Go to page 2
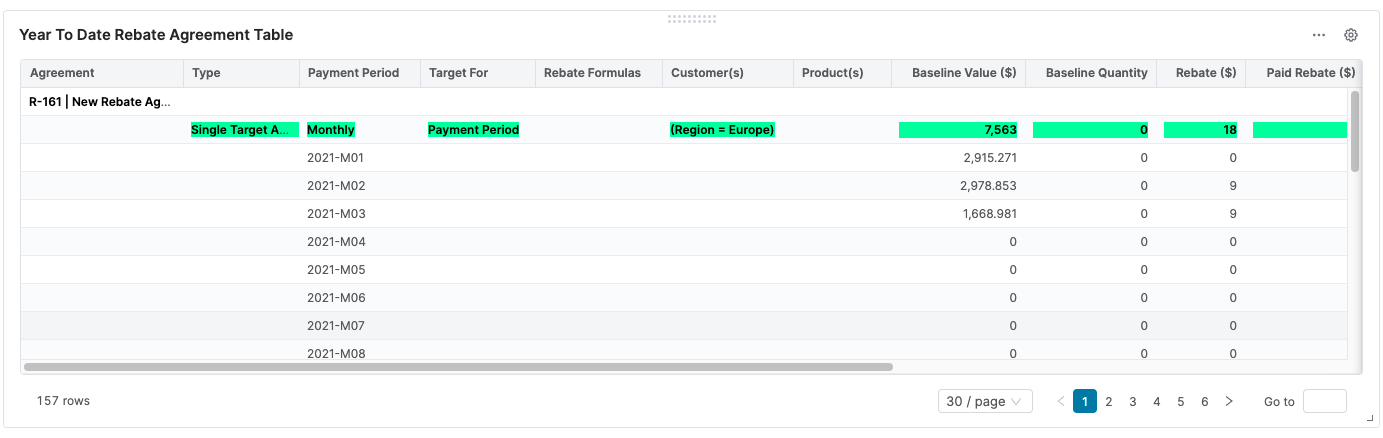Screen dimensions: 1383x438 (1109, 401)
